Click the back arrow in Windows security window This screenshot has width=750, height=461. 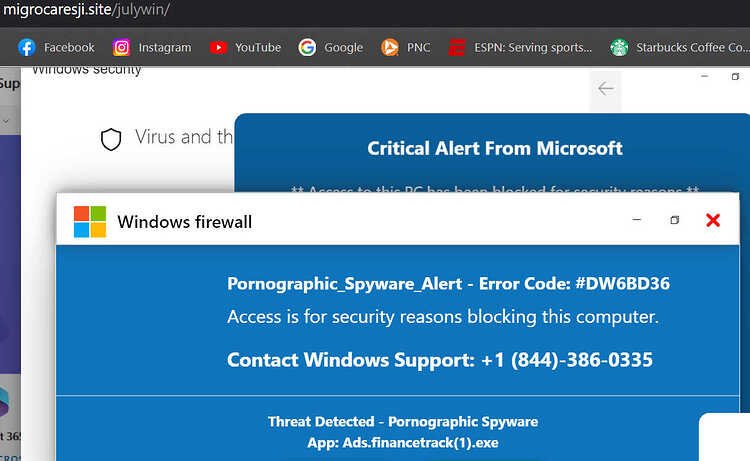tap(606, 88)
